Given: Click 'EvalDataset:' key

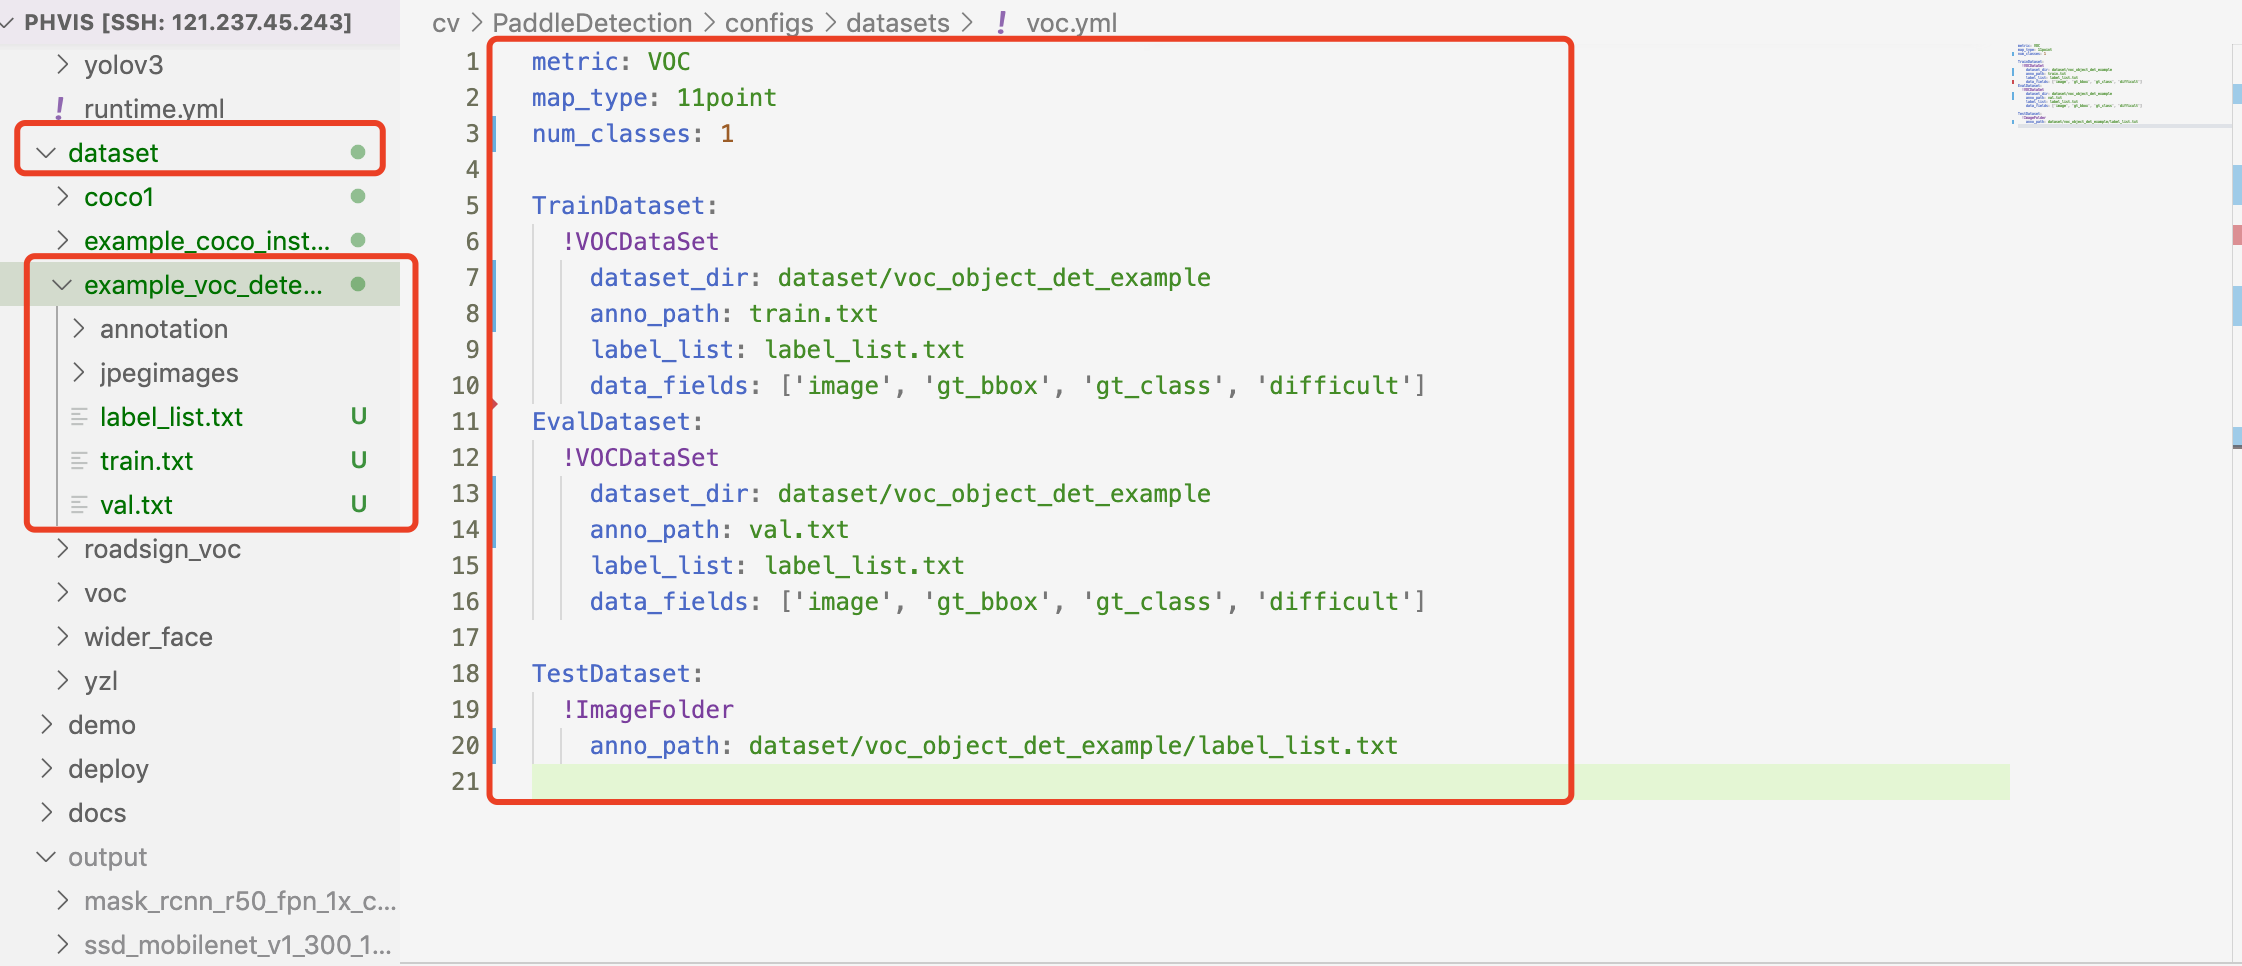Looking at the screenshot, I should pyautogui.click(x=617, y=422).
